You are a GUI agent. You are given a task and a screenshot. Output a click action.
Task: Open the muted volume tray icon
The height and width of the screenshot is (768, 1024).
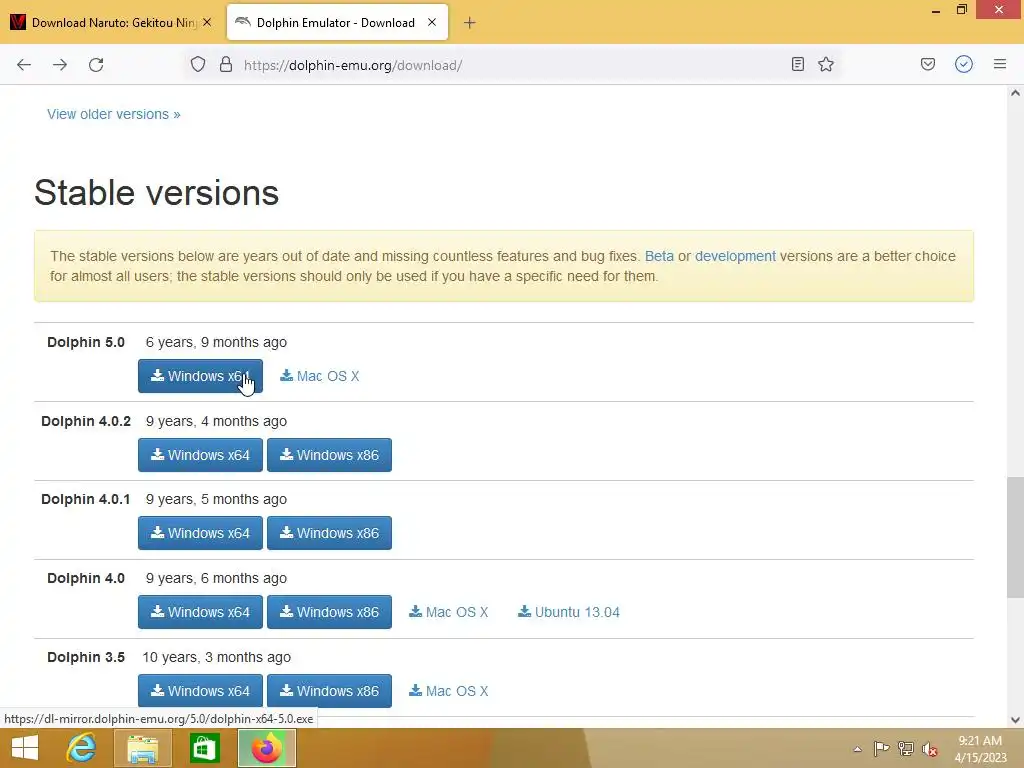pyautogui.click(x=930, y=749)
